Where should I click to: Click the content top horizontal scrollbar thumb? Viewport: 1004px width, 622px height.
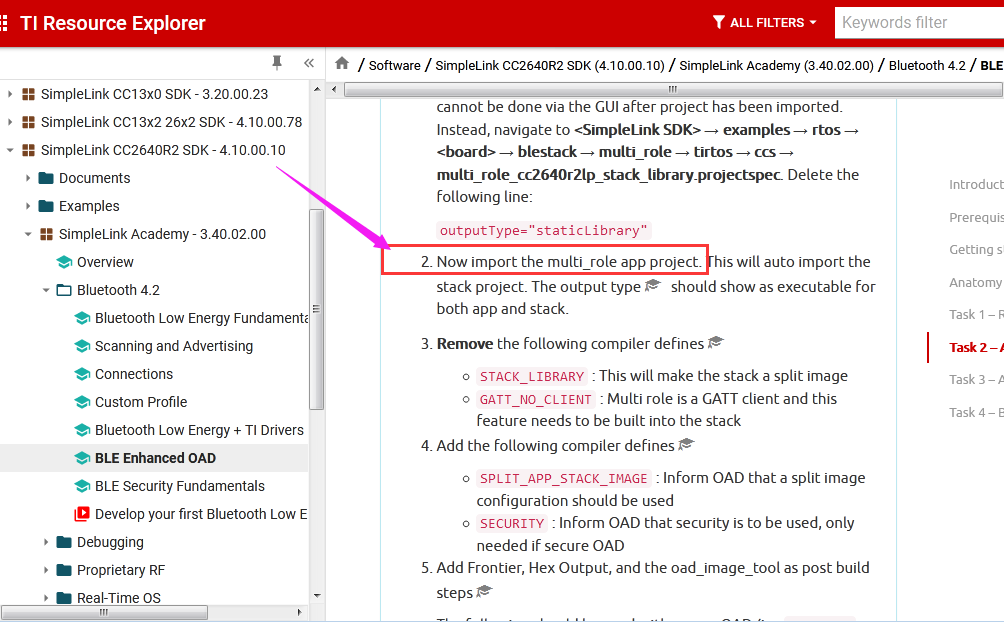pos(673,89)
